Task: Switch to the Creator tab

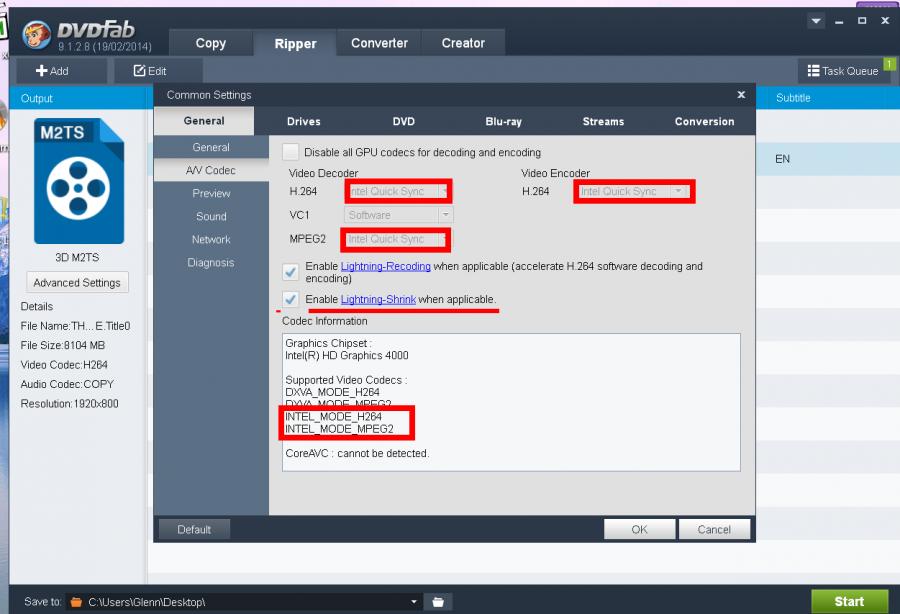Action: [463, 43]
